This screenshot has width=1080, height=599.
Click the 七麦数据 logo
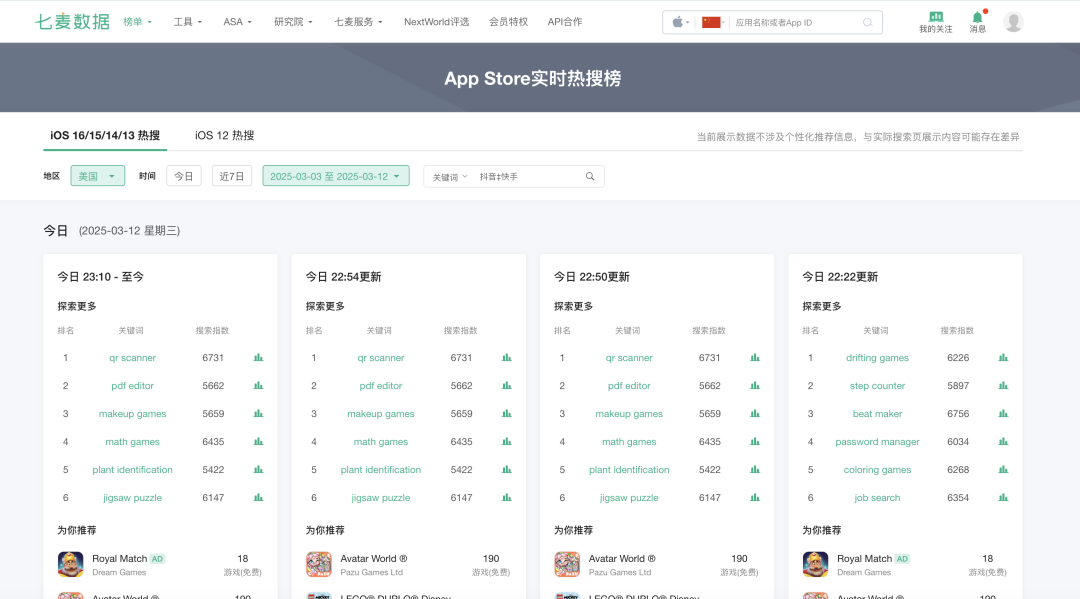click(x=72, y=22)
